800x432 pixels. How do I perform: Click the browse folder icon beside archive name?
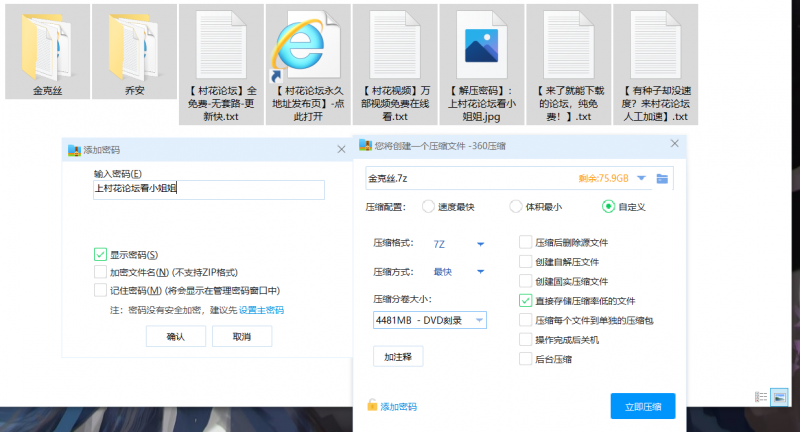pos(662,179)
